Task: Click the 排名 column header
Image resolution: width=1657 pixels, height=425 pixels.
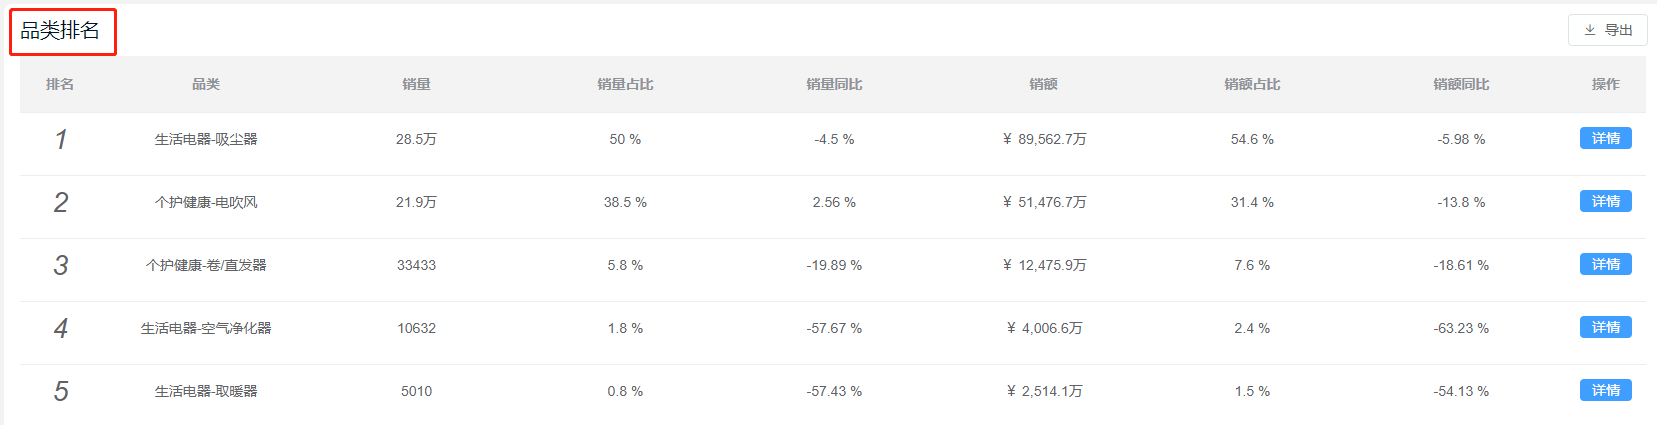Action: (60, 84)
